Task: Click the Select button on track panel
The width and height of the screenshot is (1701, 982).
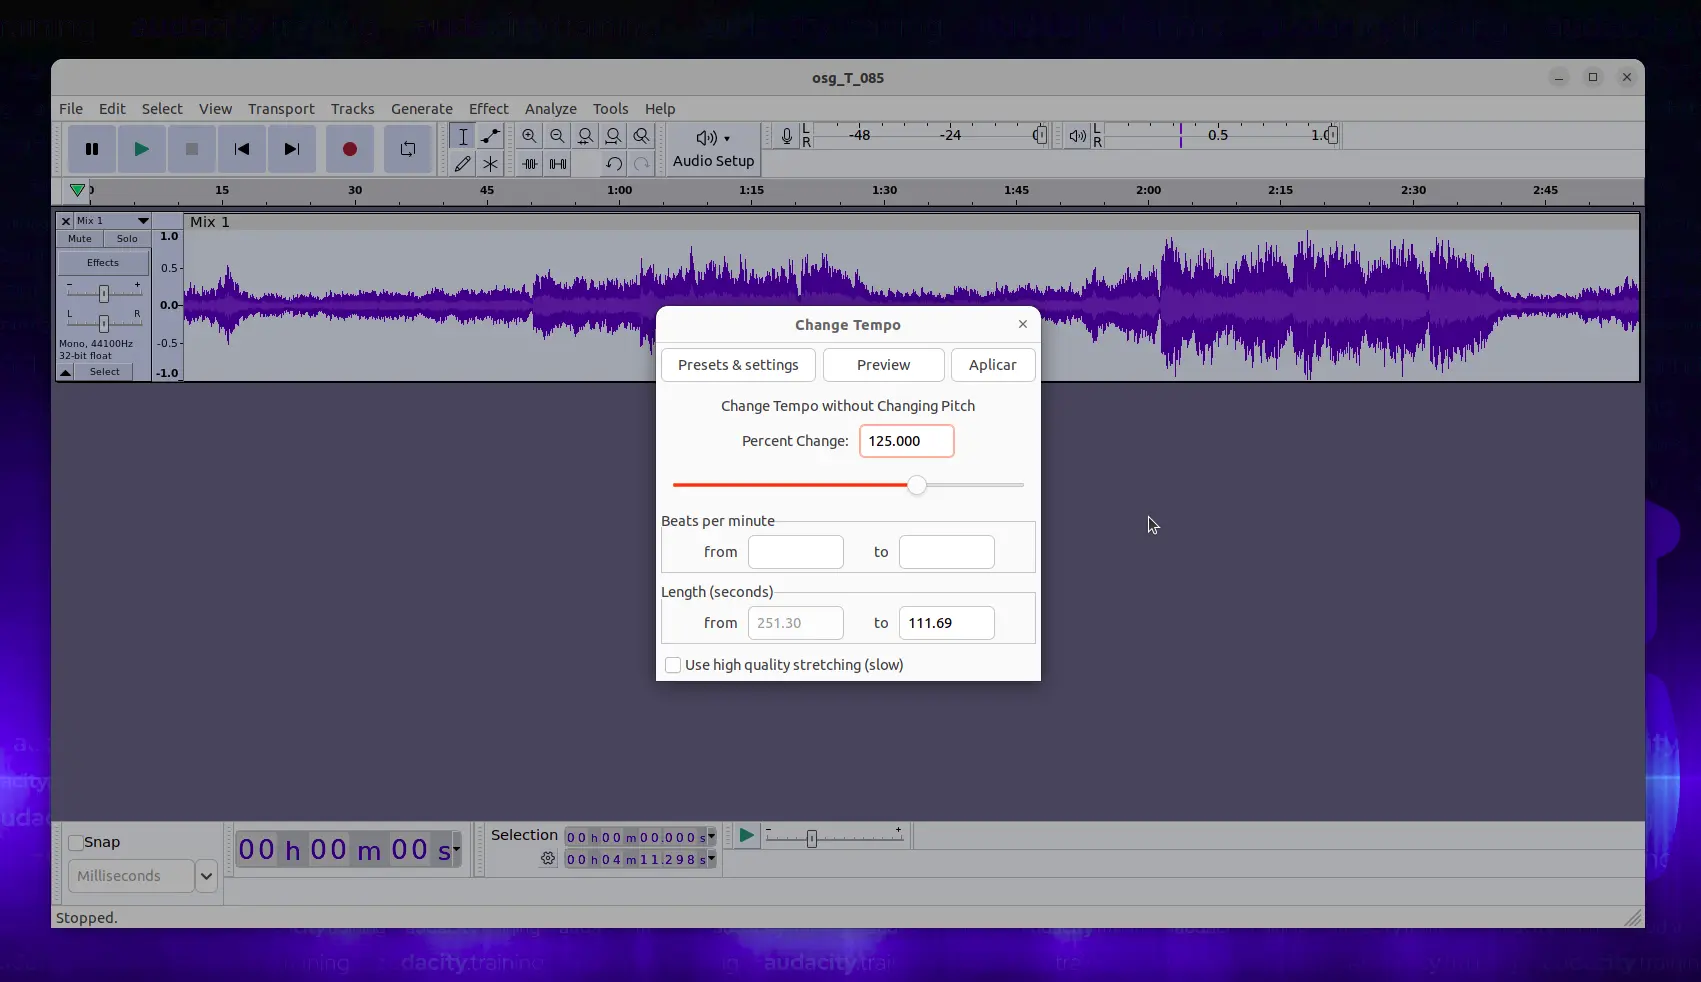Action: click(105, 372)
